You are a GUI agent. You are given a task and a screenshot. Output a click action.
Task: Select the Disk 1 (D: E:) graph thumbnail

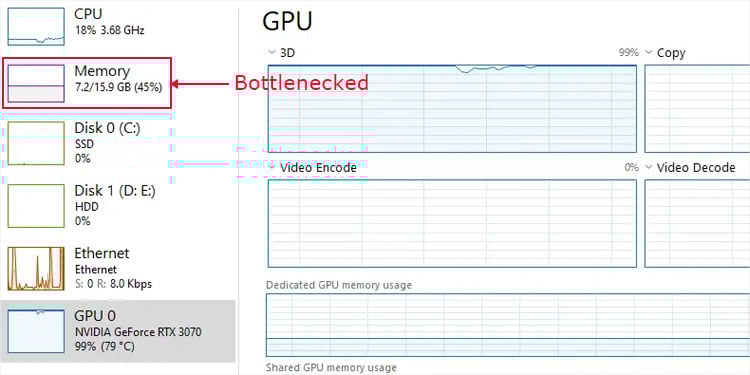pyautogui.click(x=36, y=206)
